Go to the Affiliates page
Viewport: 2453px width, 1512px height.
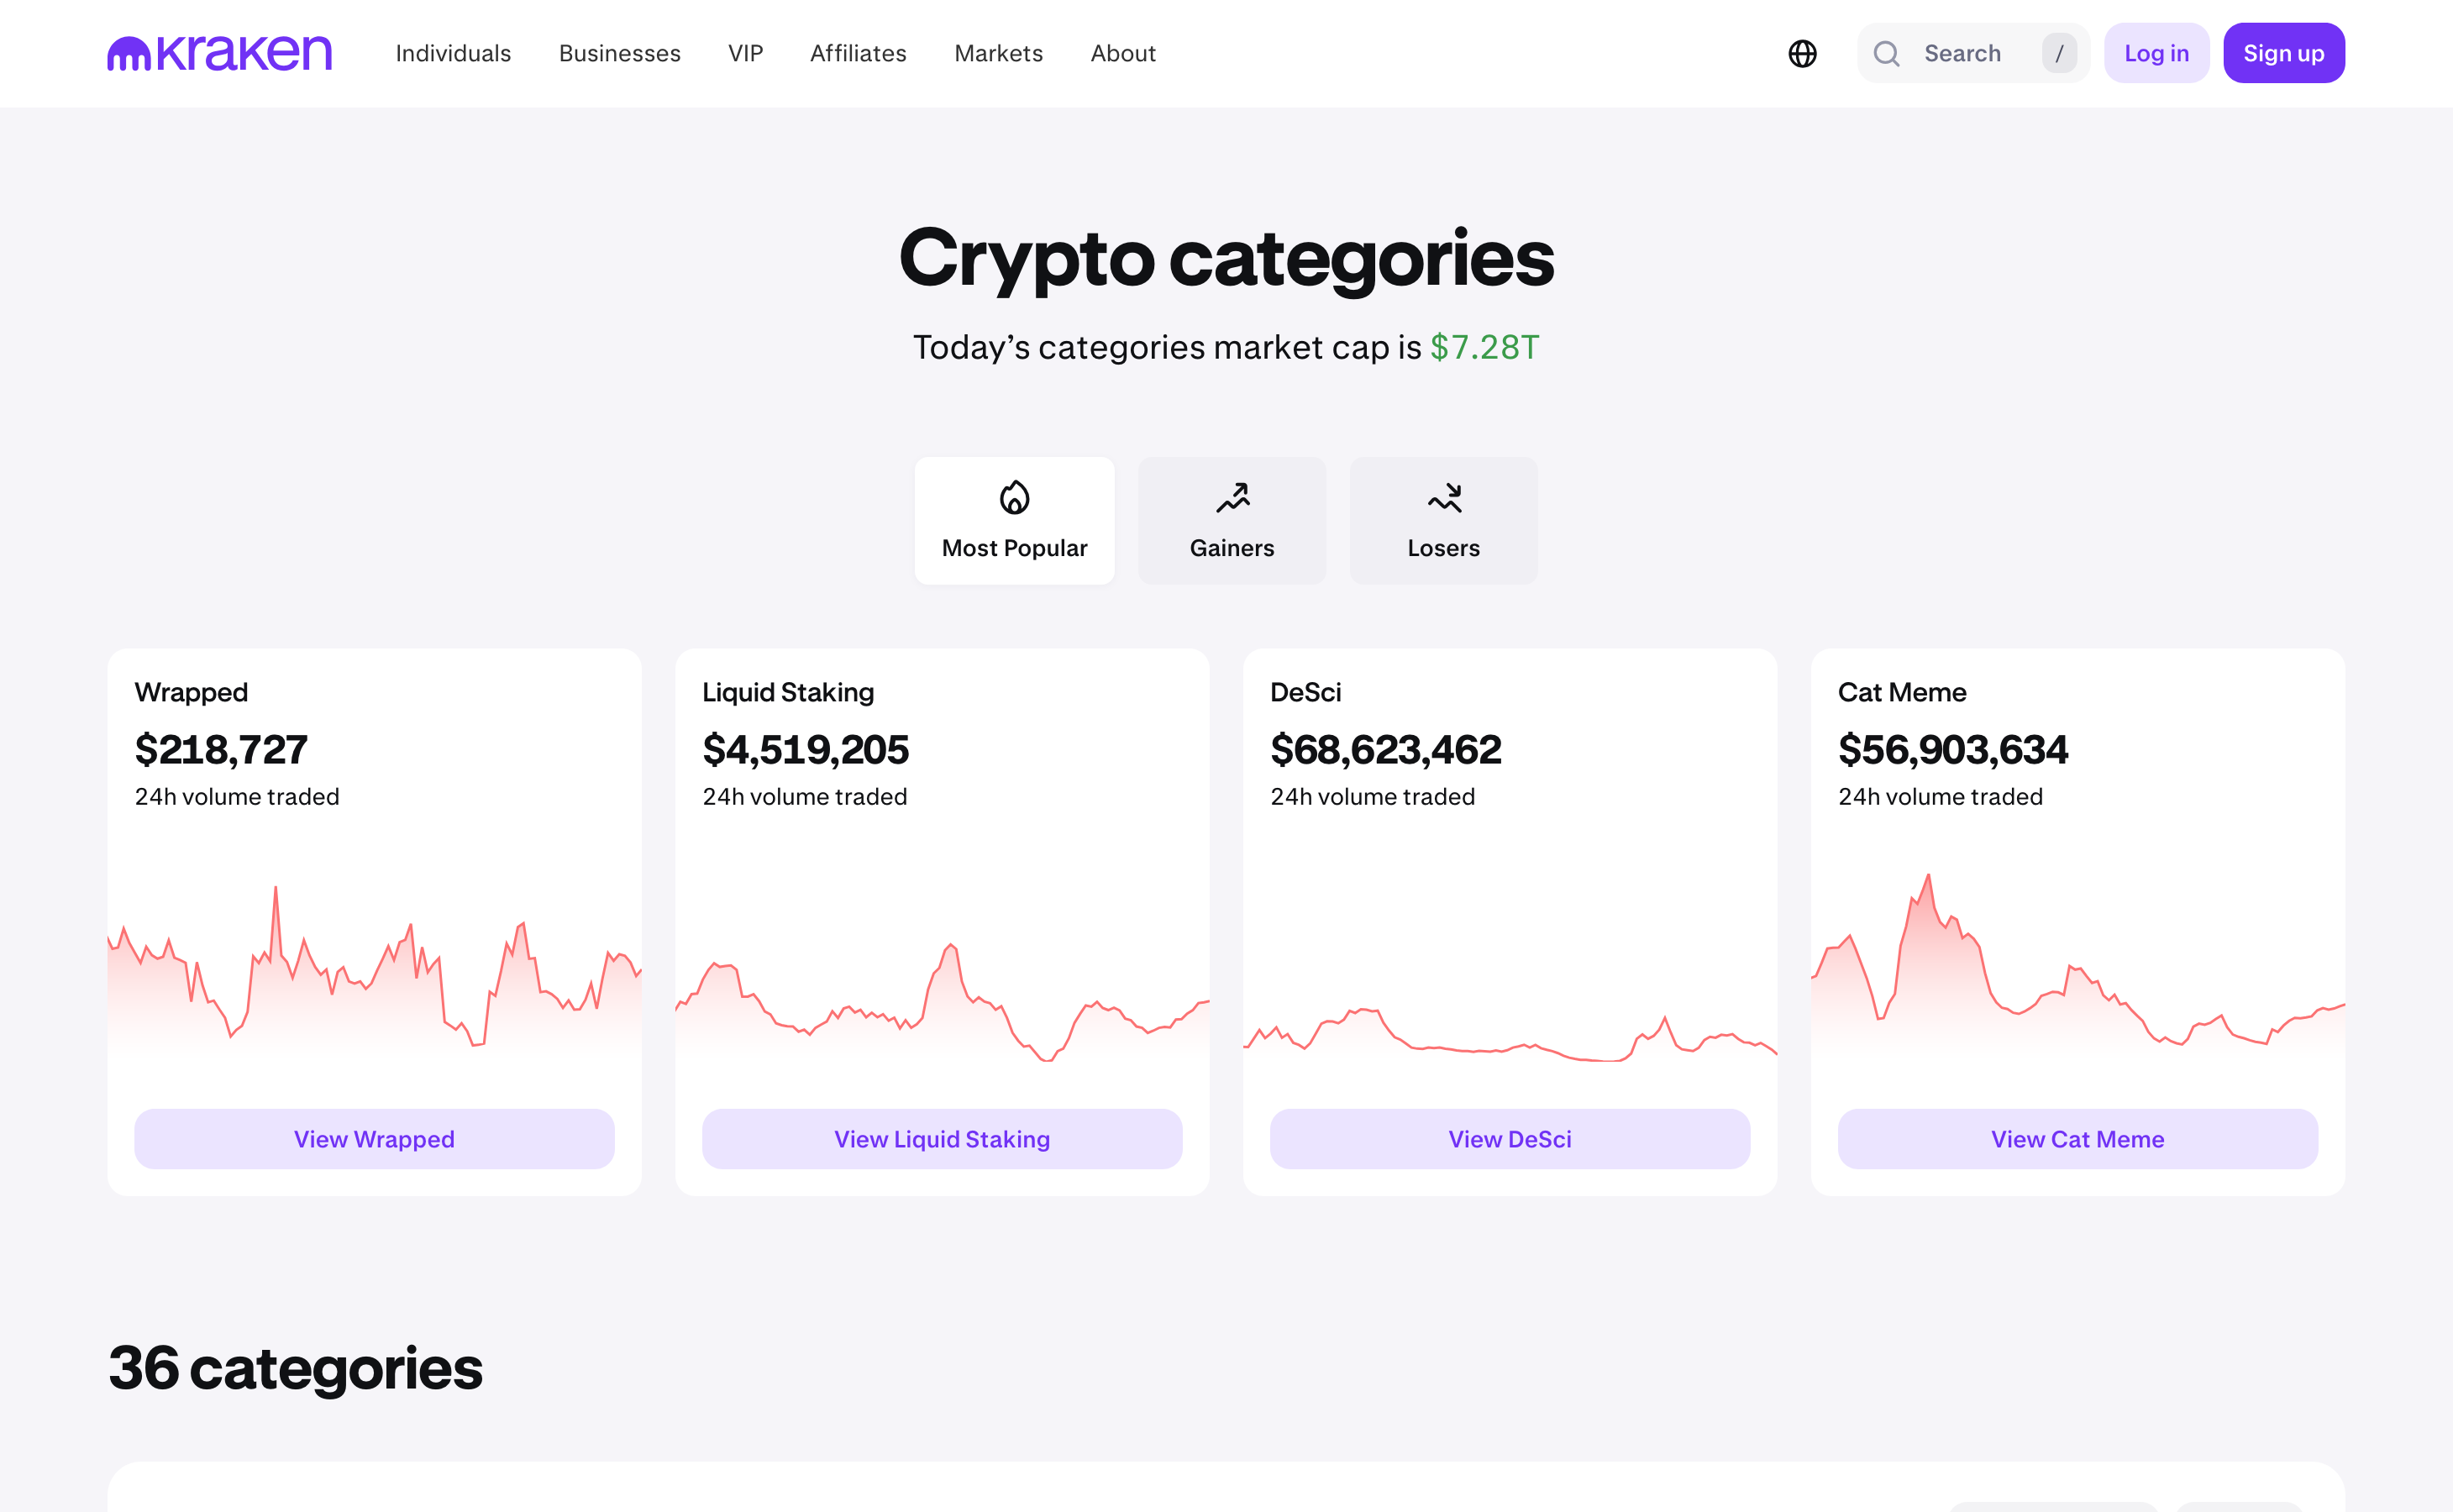(858, 53)
